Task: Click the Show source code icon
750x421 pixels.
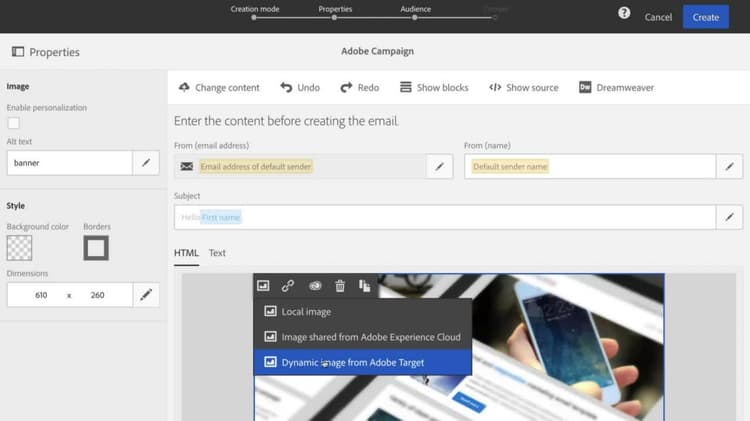Action: click(495, 87)
